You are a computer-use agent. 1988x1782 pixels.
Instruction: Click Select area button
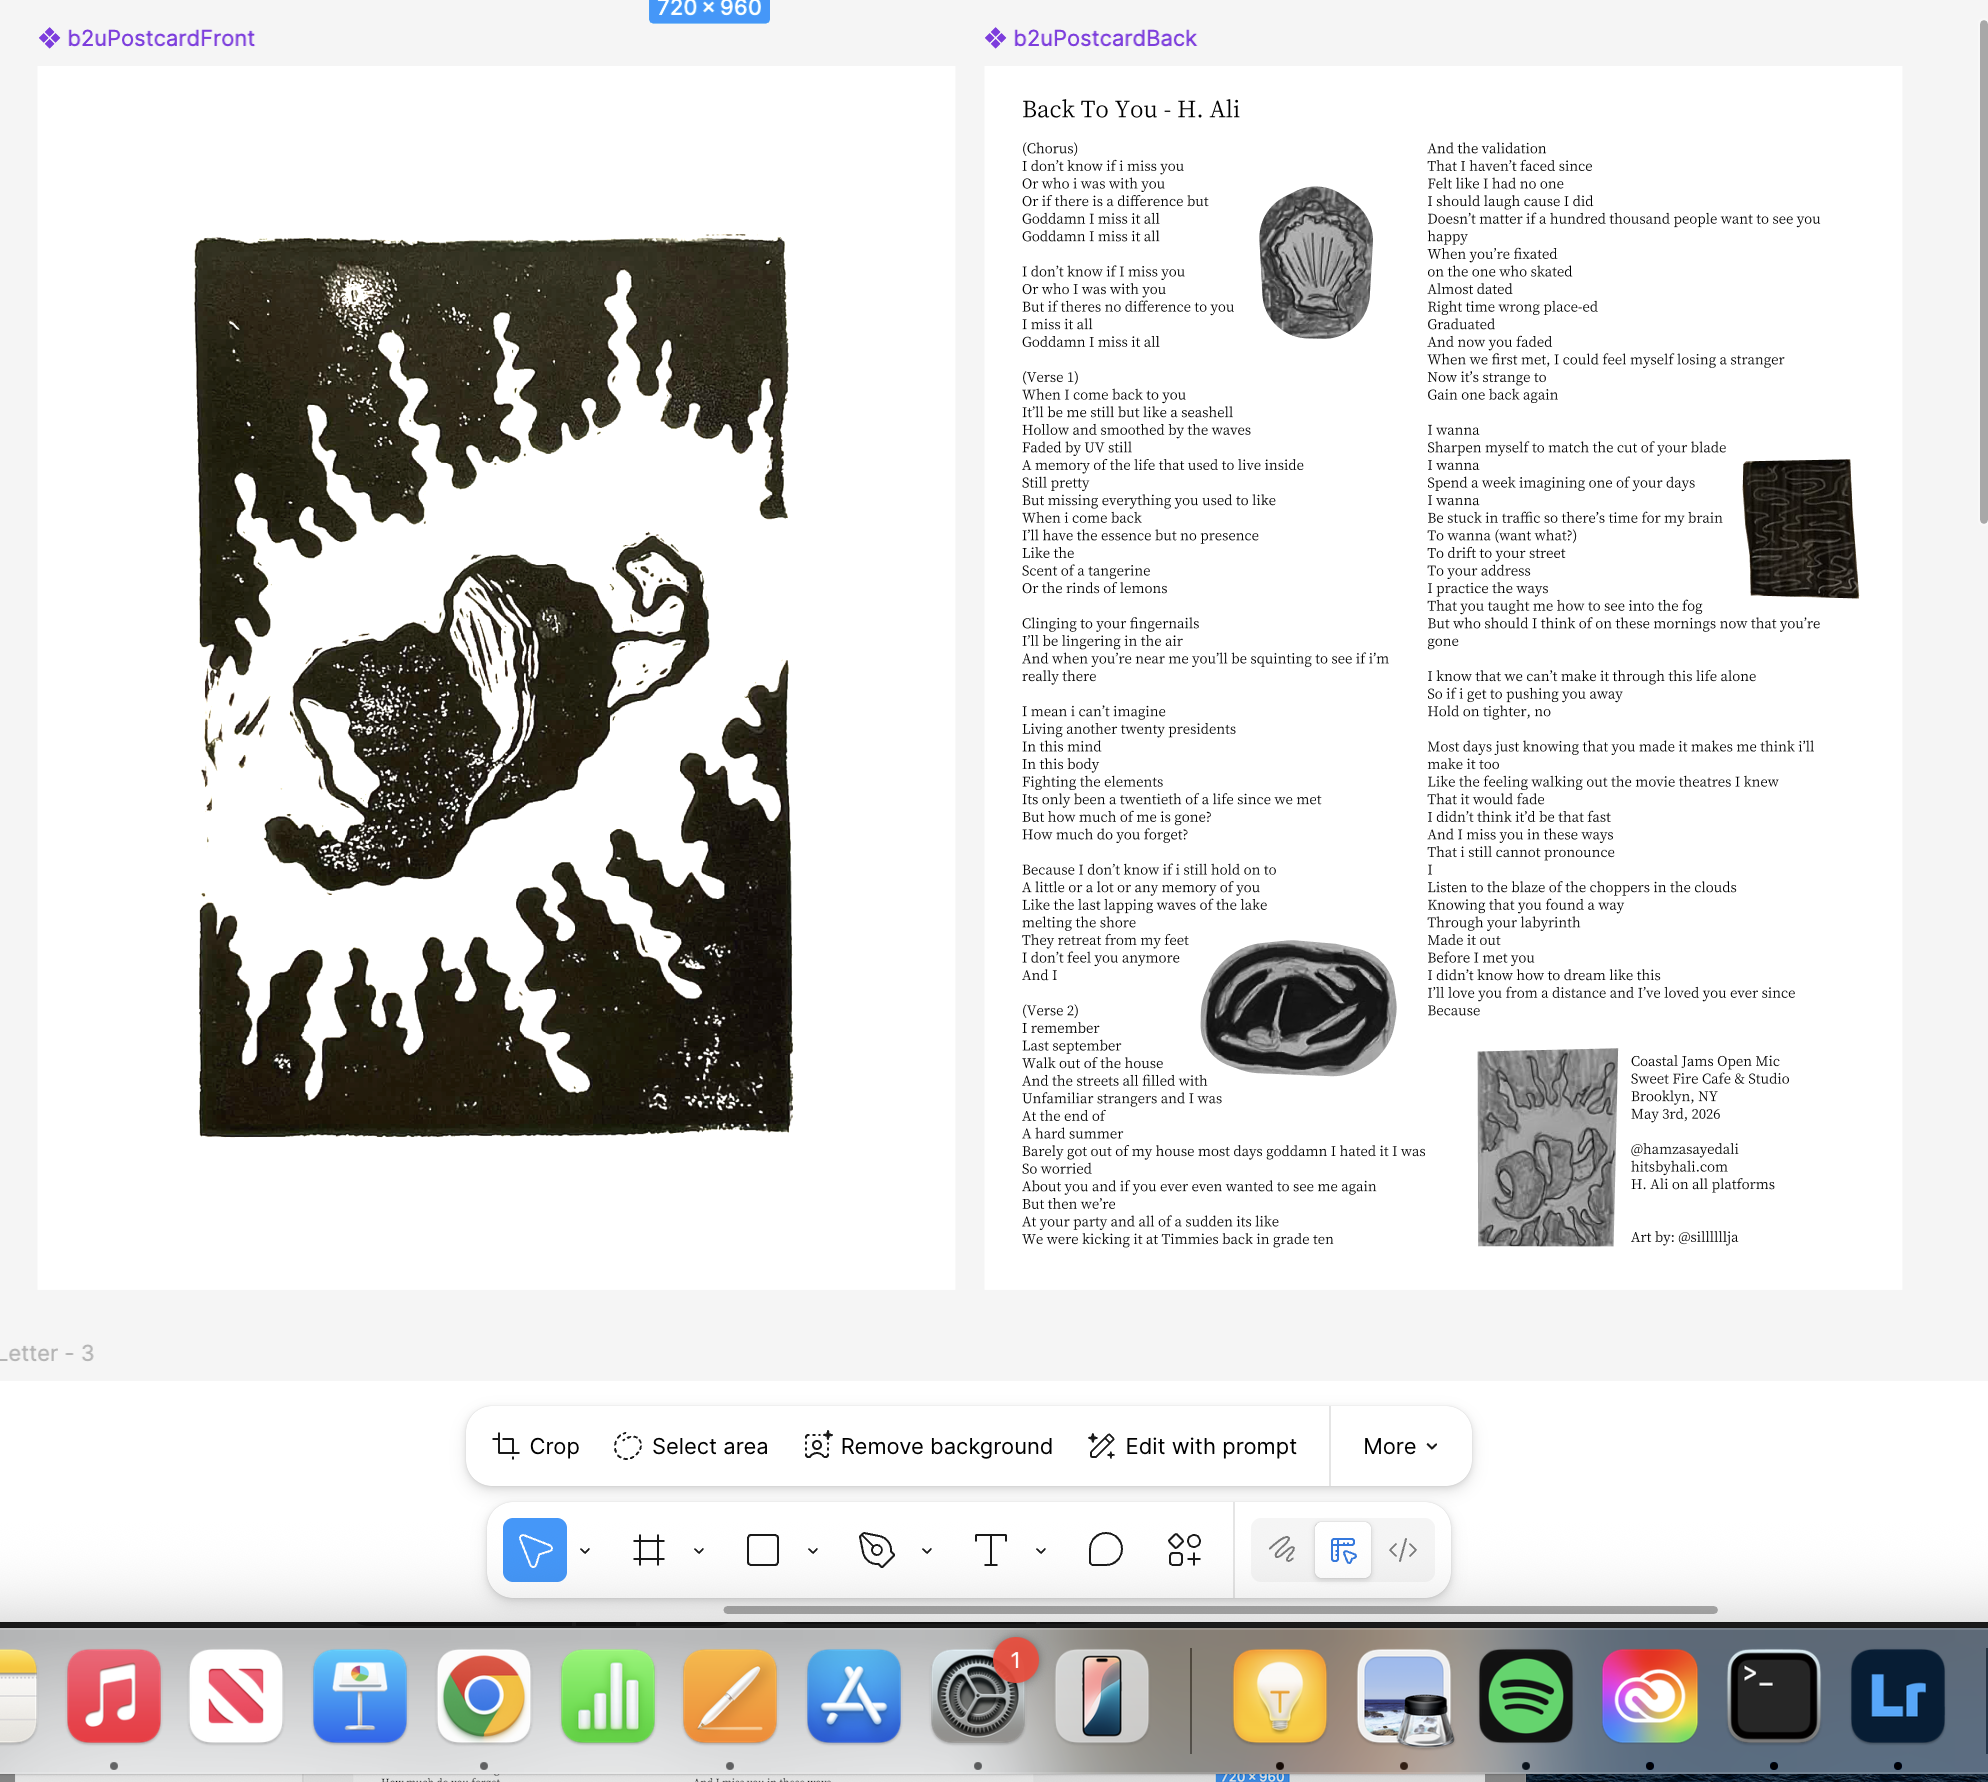[x=691, y=1446]
